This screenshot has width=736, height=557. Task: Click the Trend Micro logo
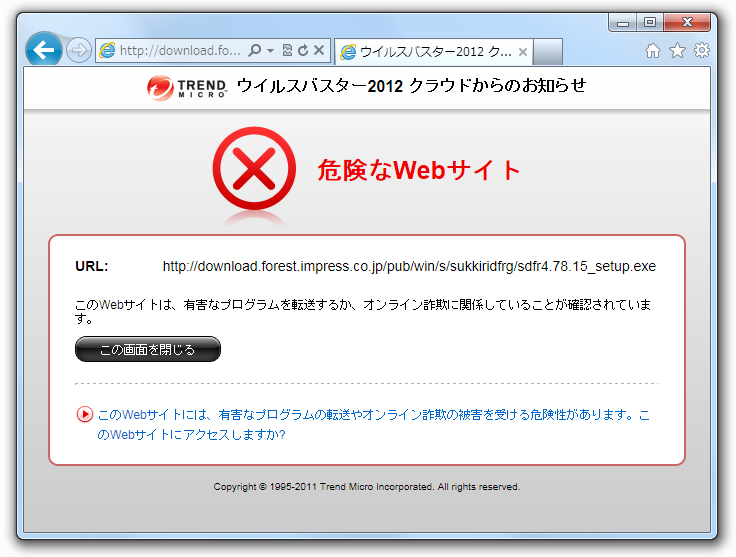tap(187, 88)
